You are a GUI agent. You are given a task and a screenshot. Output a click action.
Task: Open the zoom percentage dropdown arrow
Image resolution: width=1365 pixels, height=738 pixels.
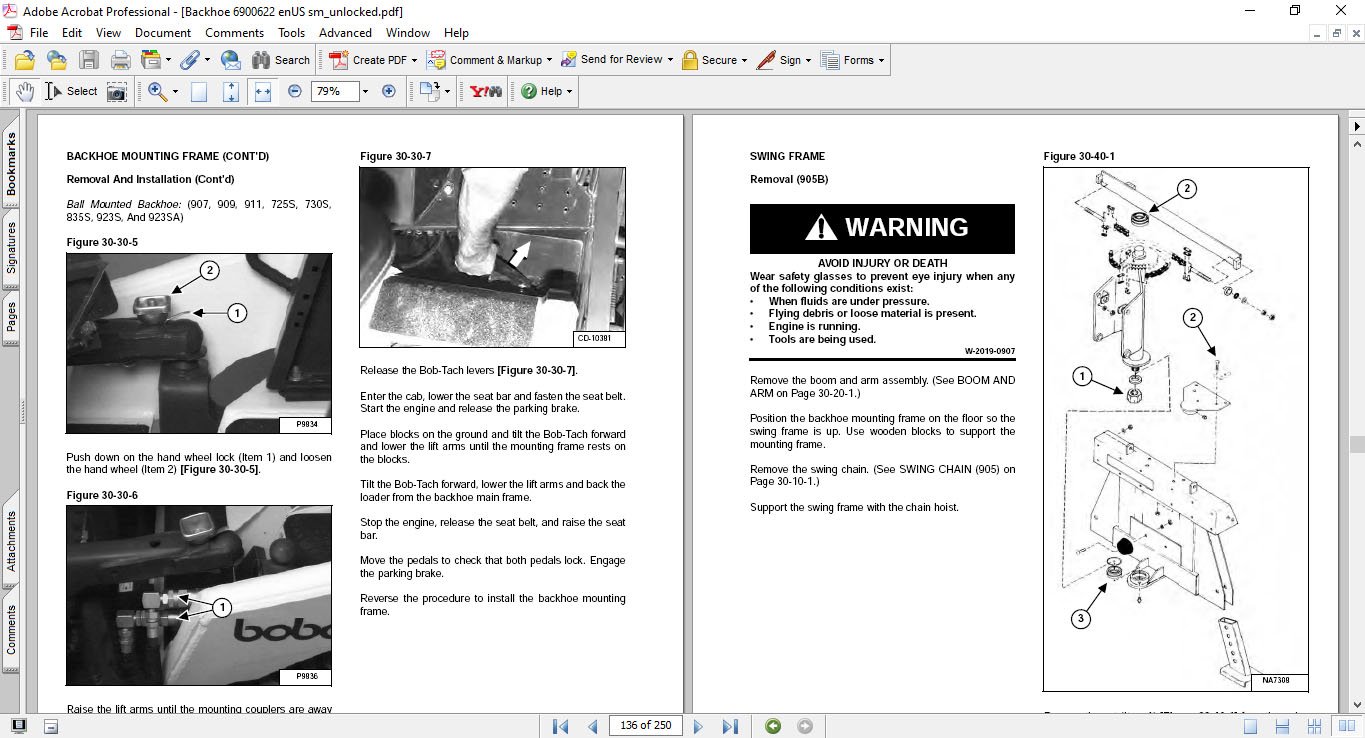coord(365,91)
